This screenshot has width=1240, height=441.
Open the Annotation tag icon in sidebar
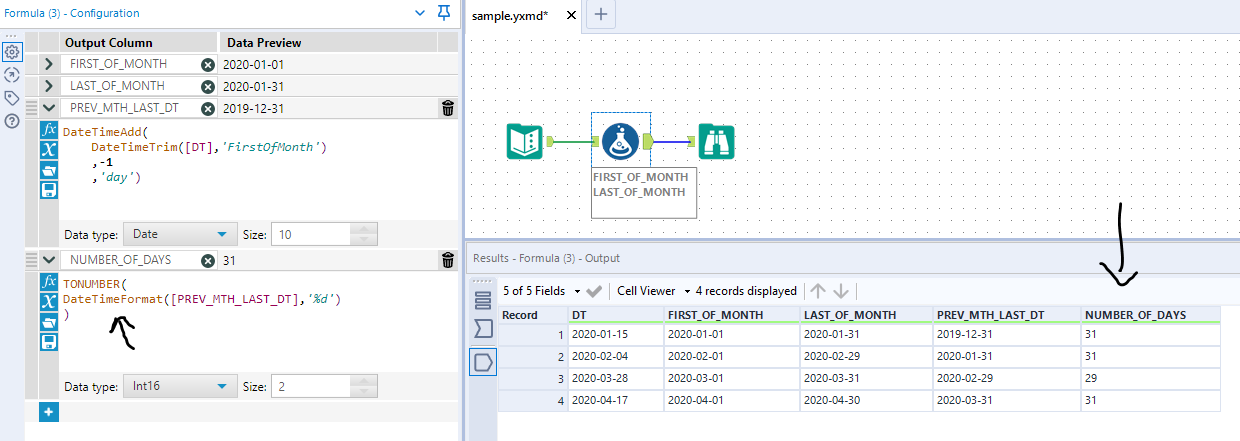pos(12,98)
